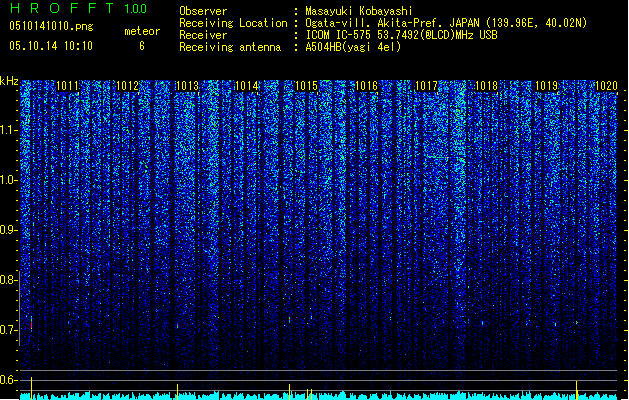Click the 0.6 kHz axis label
Viewport: 629px width, 400px height.
click(9, 380)
